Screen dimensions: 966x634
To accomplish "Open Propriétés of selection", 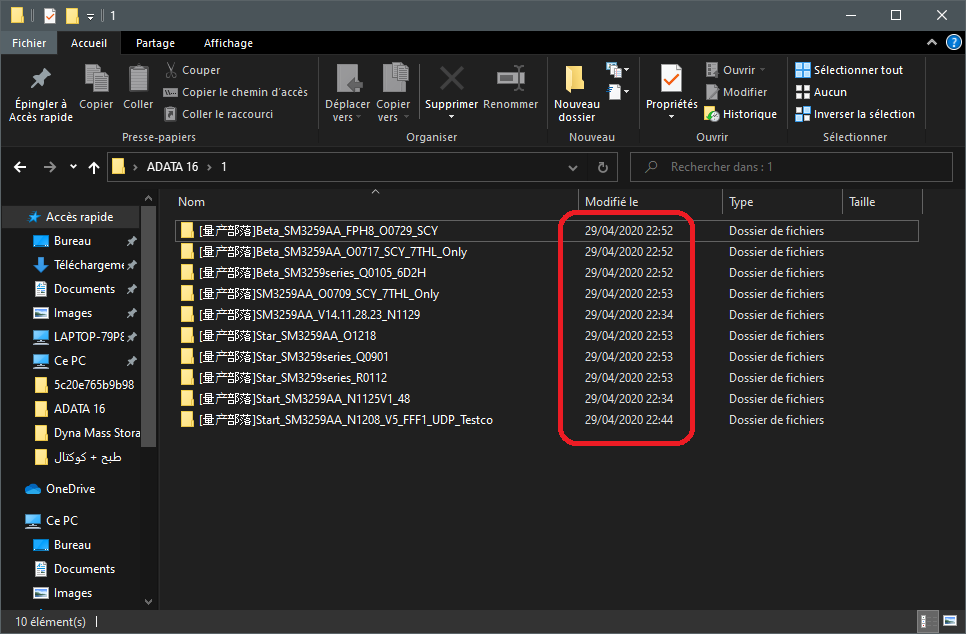I will (672, 92).
